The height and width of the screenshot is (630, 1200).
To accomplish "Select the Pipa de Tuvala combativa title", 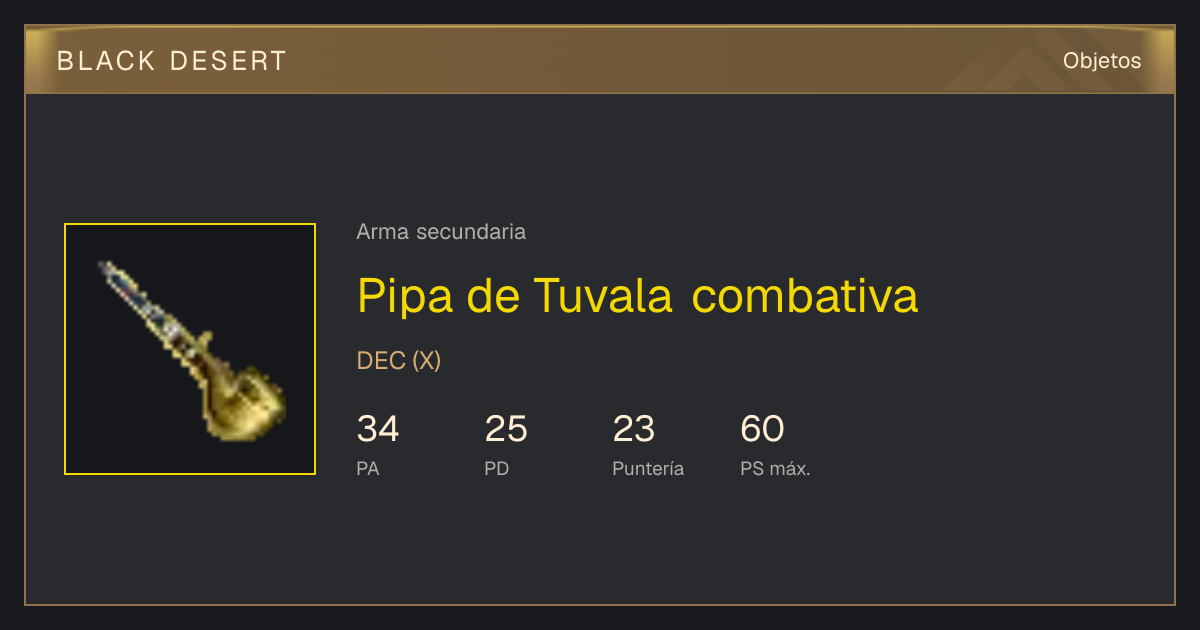I will [x=637, y=295].
